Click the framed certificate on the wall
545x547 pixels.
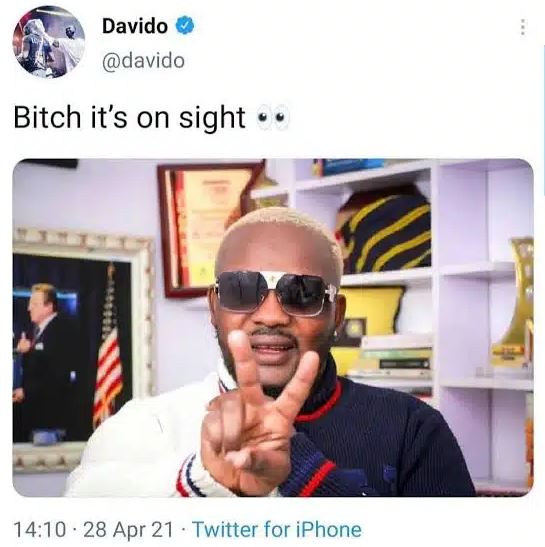click(x=208, y=228)
